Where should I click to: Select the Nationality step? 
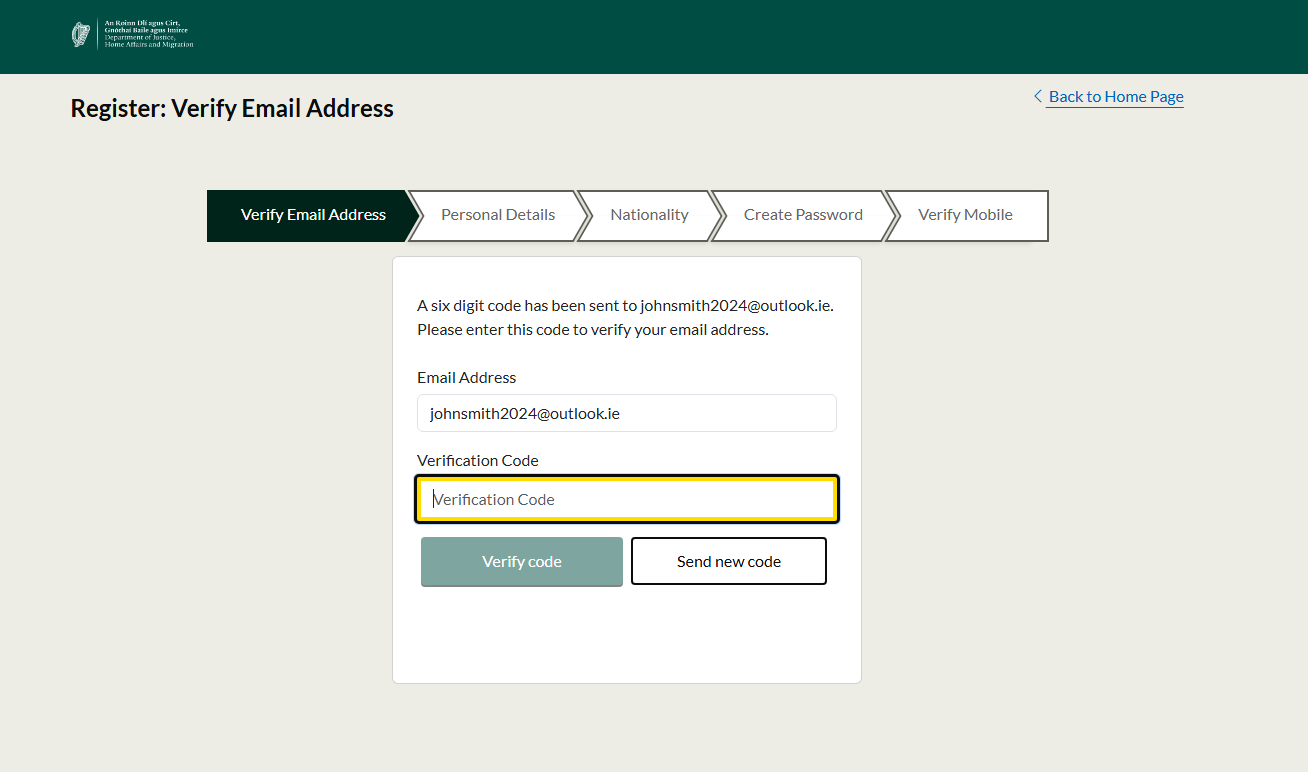click(x=649, y=215)
